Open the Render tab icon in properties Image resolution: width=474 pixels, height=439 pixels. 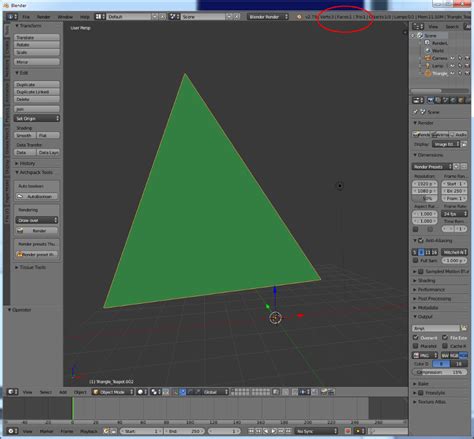pyautogui.click(x=431, y=100)
